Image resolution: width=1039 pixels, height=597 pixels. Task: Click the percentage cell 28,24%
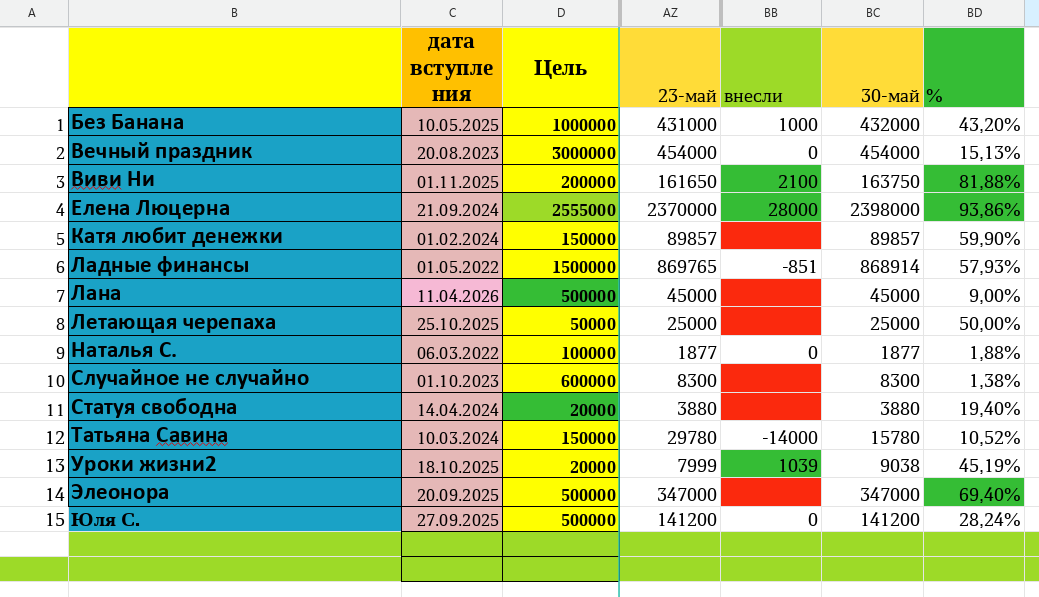click(x=974, y=519)
